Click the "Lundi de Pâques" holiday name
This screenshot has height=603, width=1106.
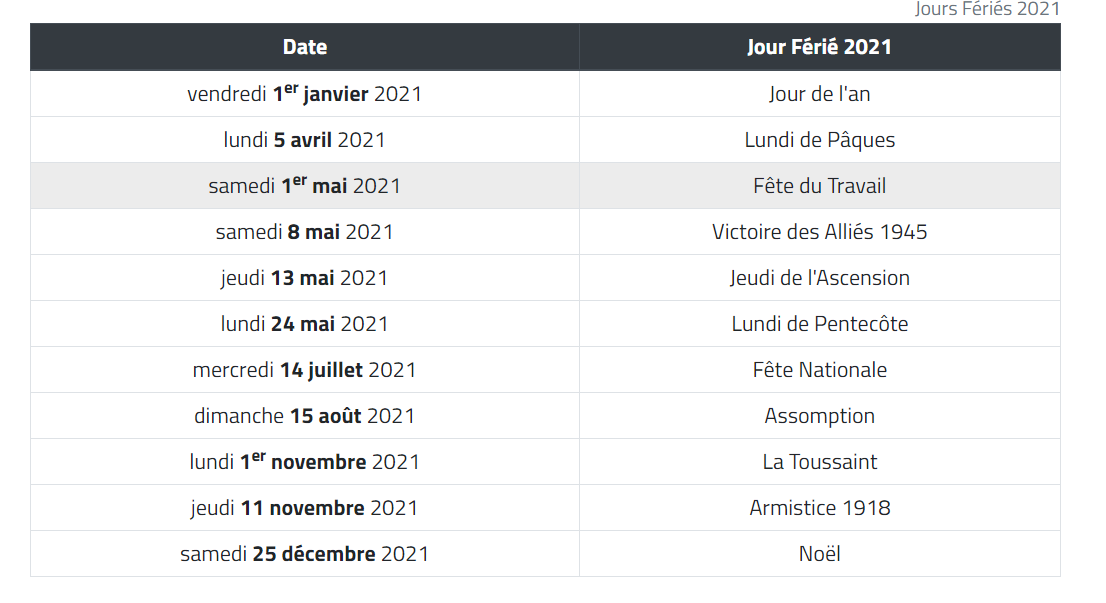point(819,140)
